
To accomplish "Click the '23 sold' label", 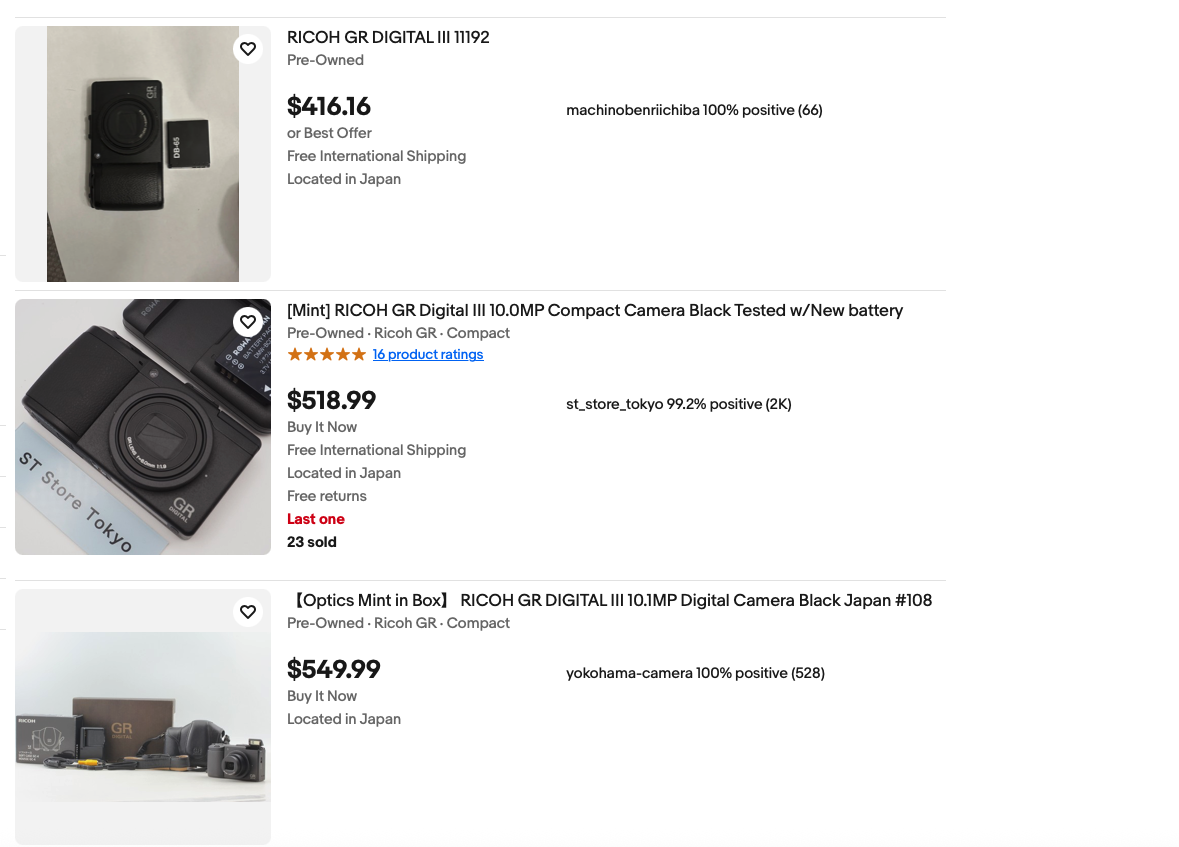I will [x=312, y=542].
